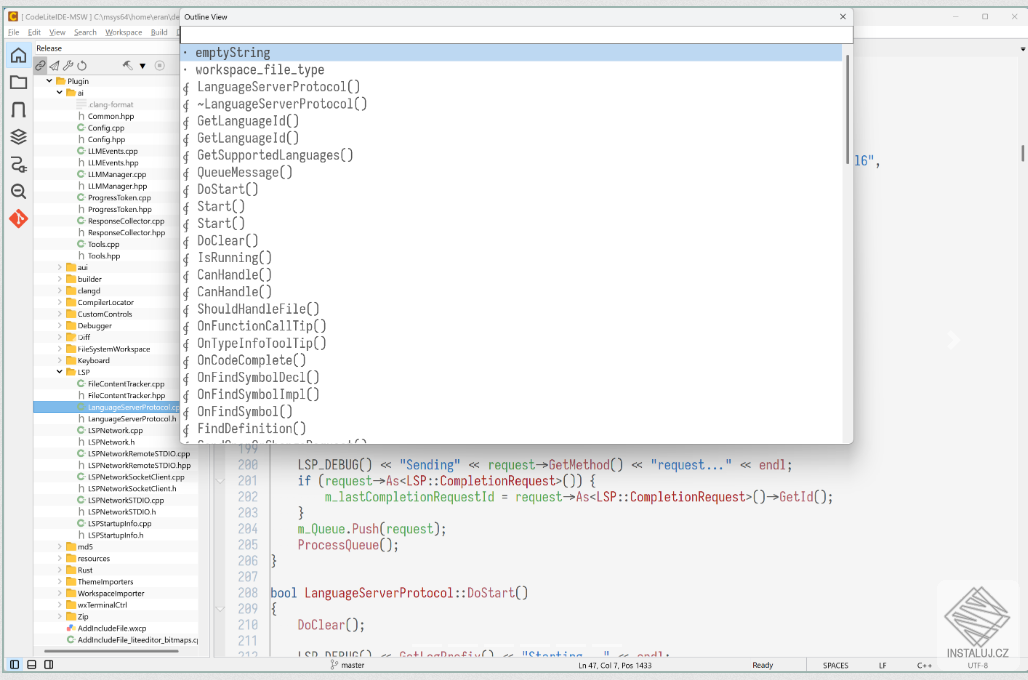The image size is (1028, 680).
Task: Expand the ThemeImporters folder
Action: coord(60,582)
